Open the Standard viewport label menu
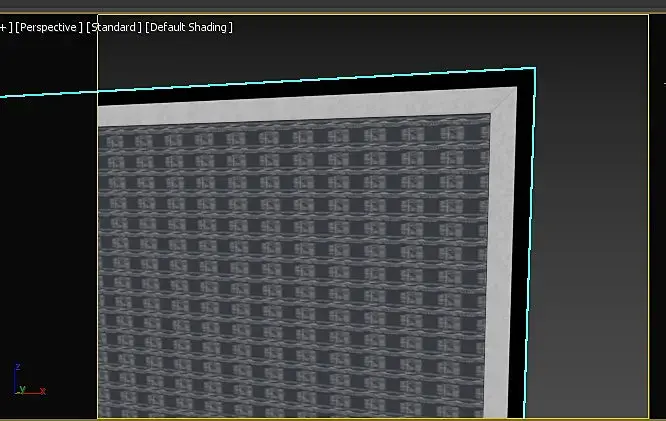The image size is (666, 421). point(113,28)
